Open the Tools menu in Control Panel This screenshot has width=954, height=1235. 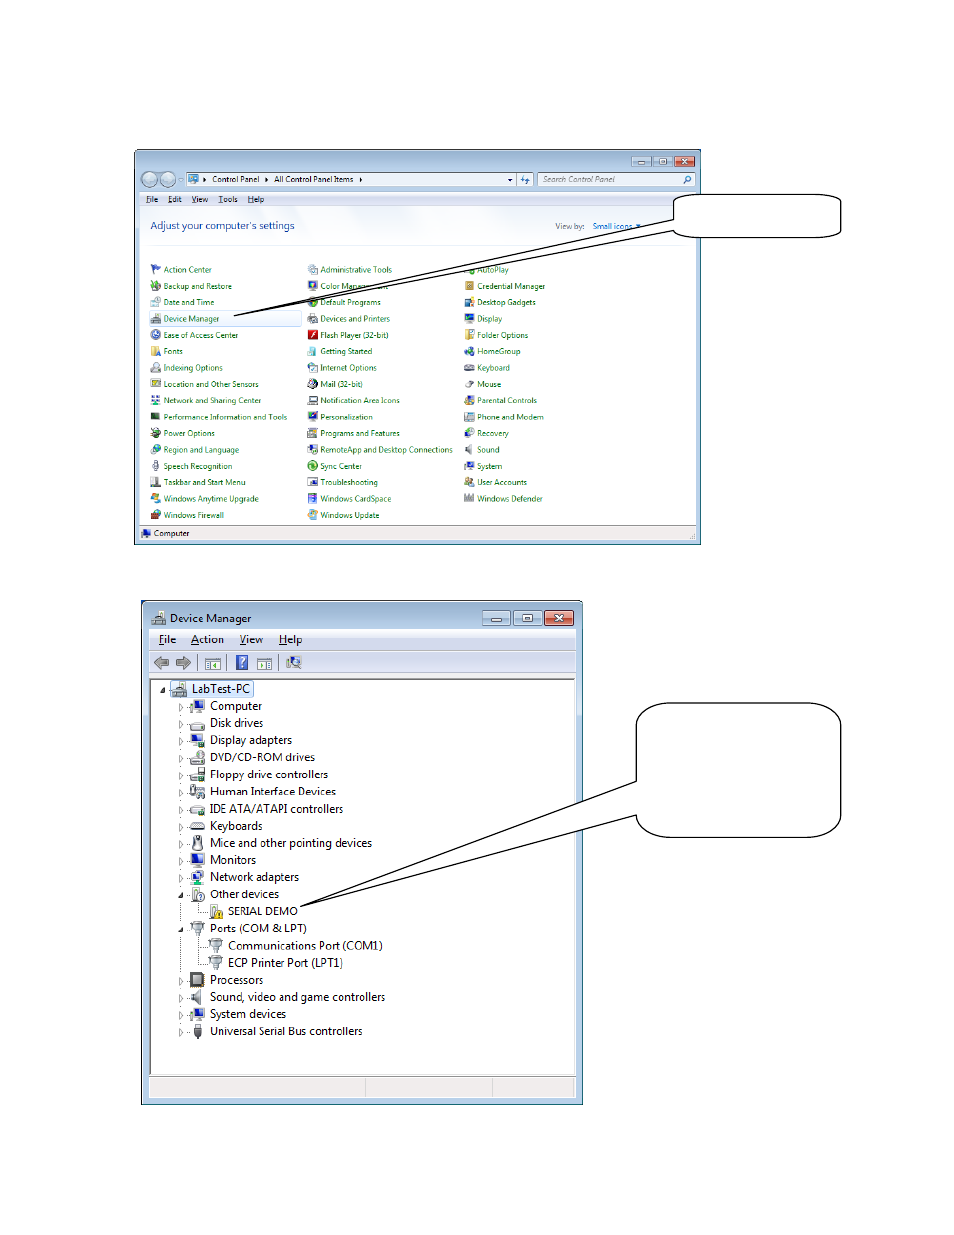pyautogui.click(x=228, y=199)
